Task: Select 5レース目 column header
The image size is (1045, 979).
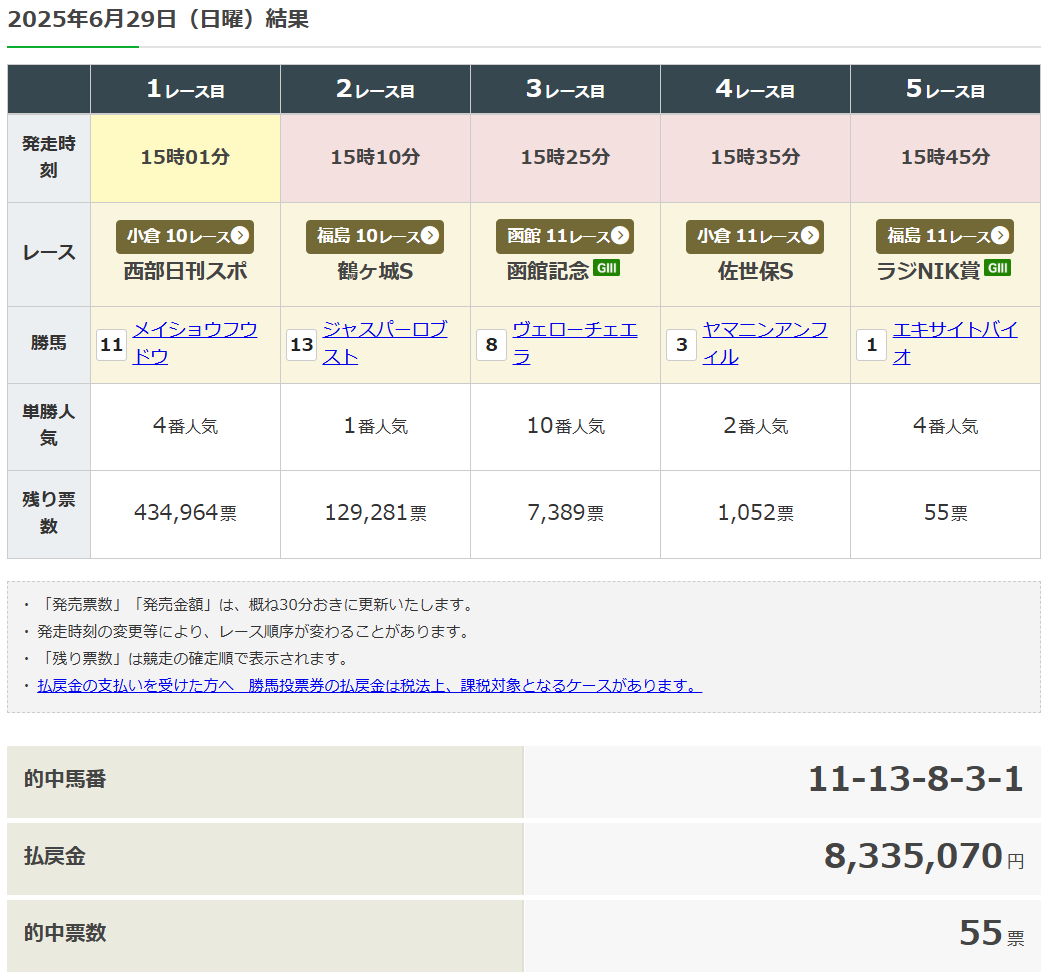Action: coord(945,89)
